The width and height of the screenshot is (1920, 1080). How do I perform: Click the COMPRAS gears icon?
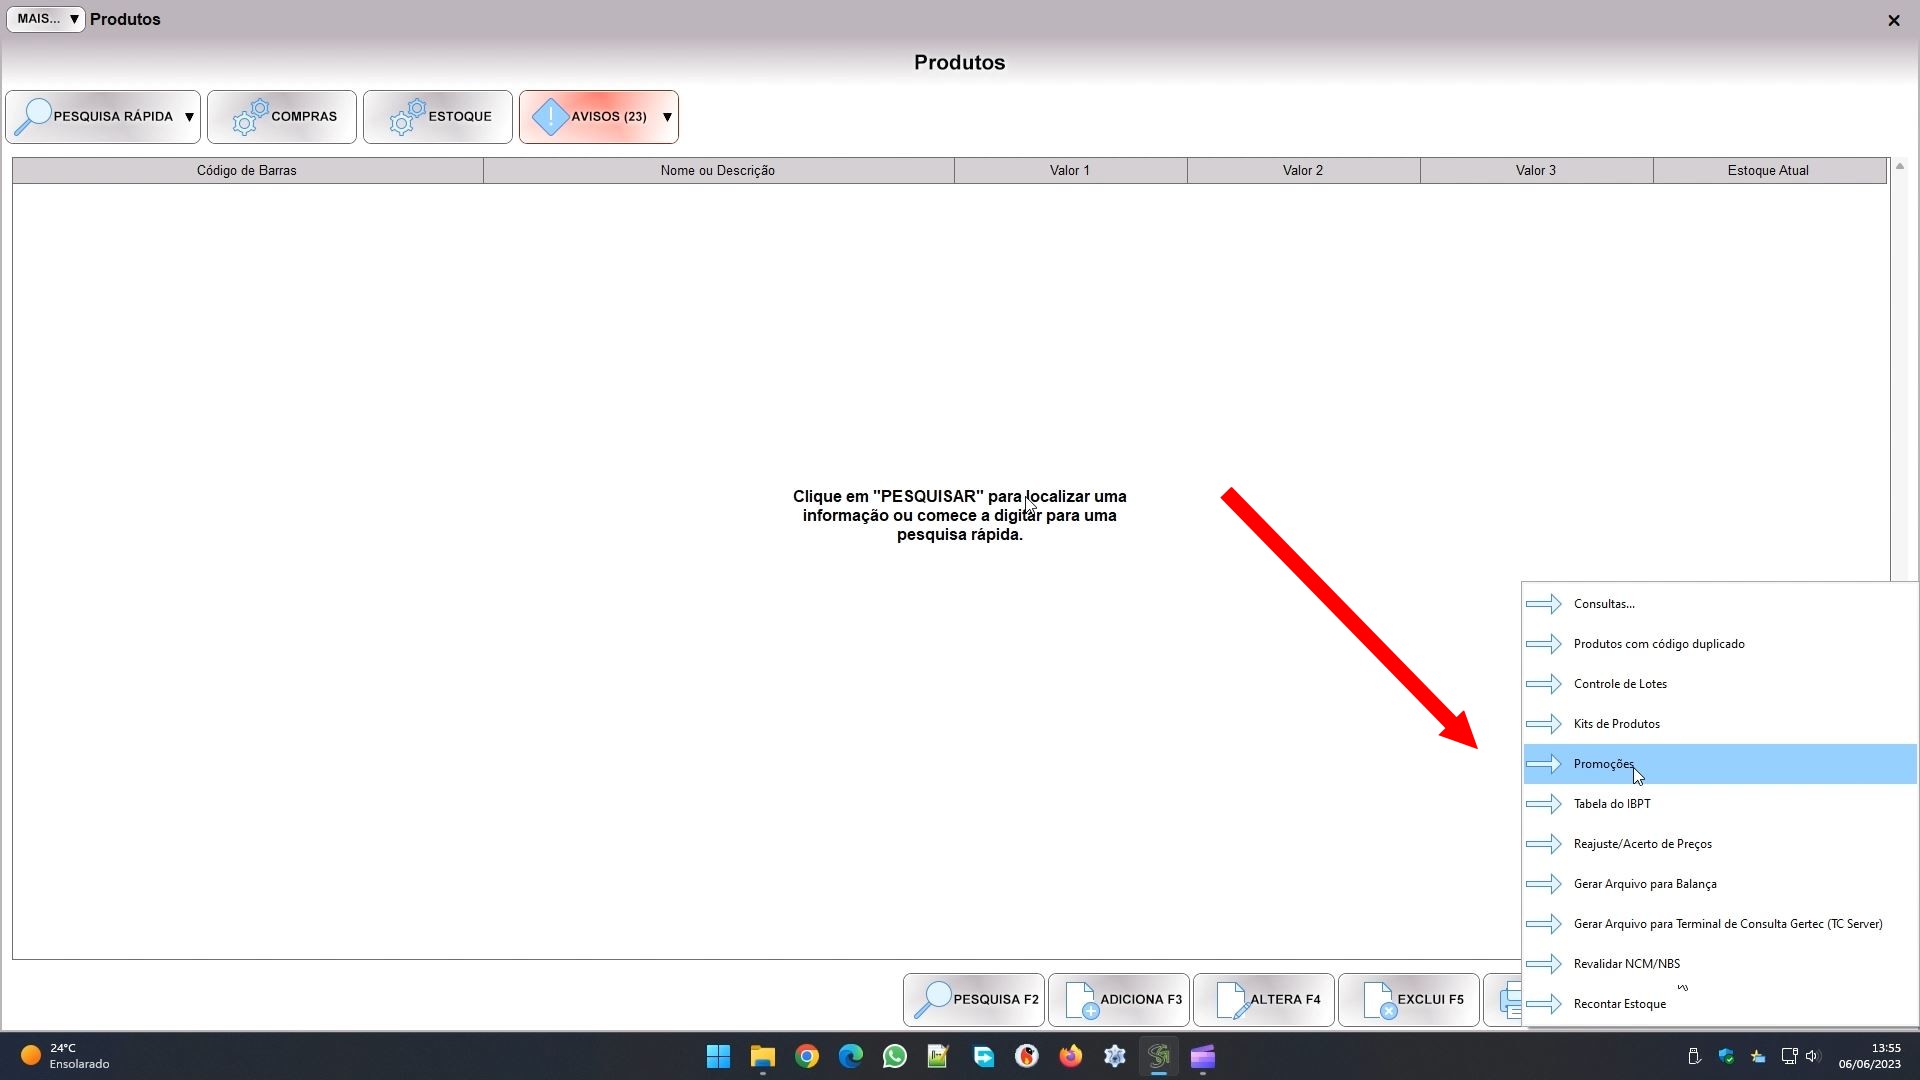coord(250,117)
